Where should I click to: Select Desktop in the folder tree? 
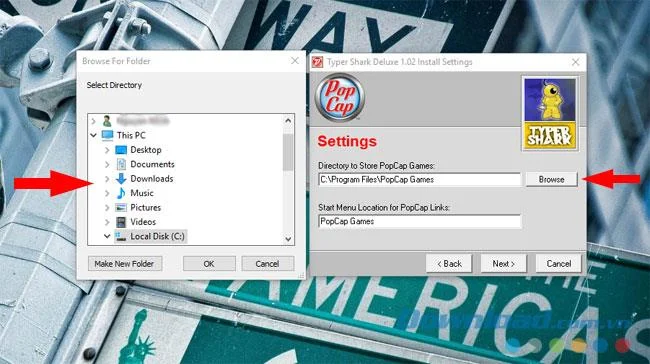click(x=146, y=150)
